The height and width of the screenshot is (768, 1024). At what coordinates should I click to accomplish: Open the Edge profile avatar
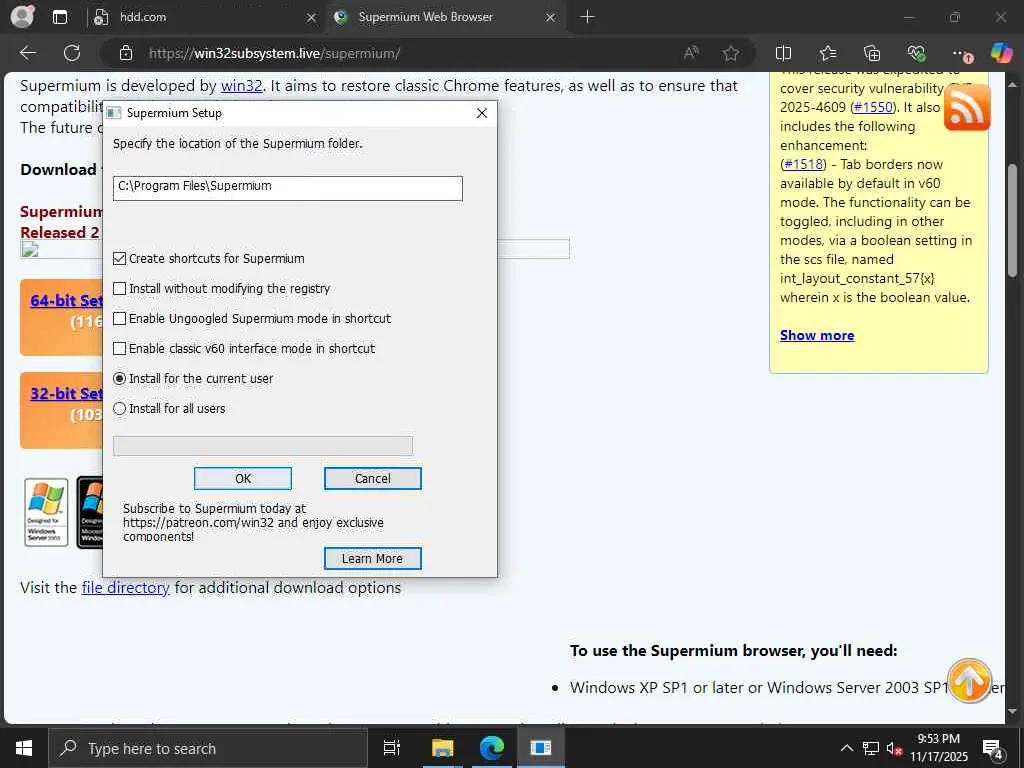click(22, 16)
